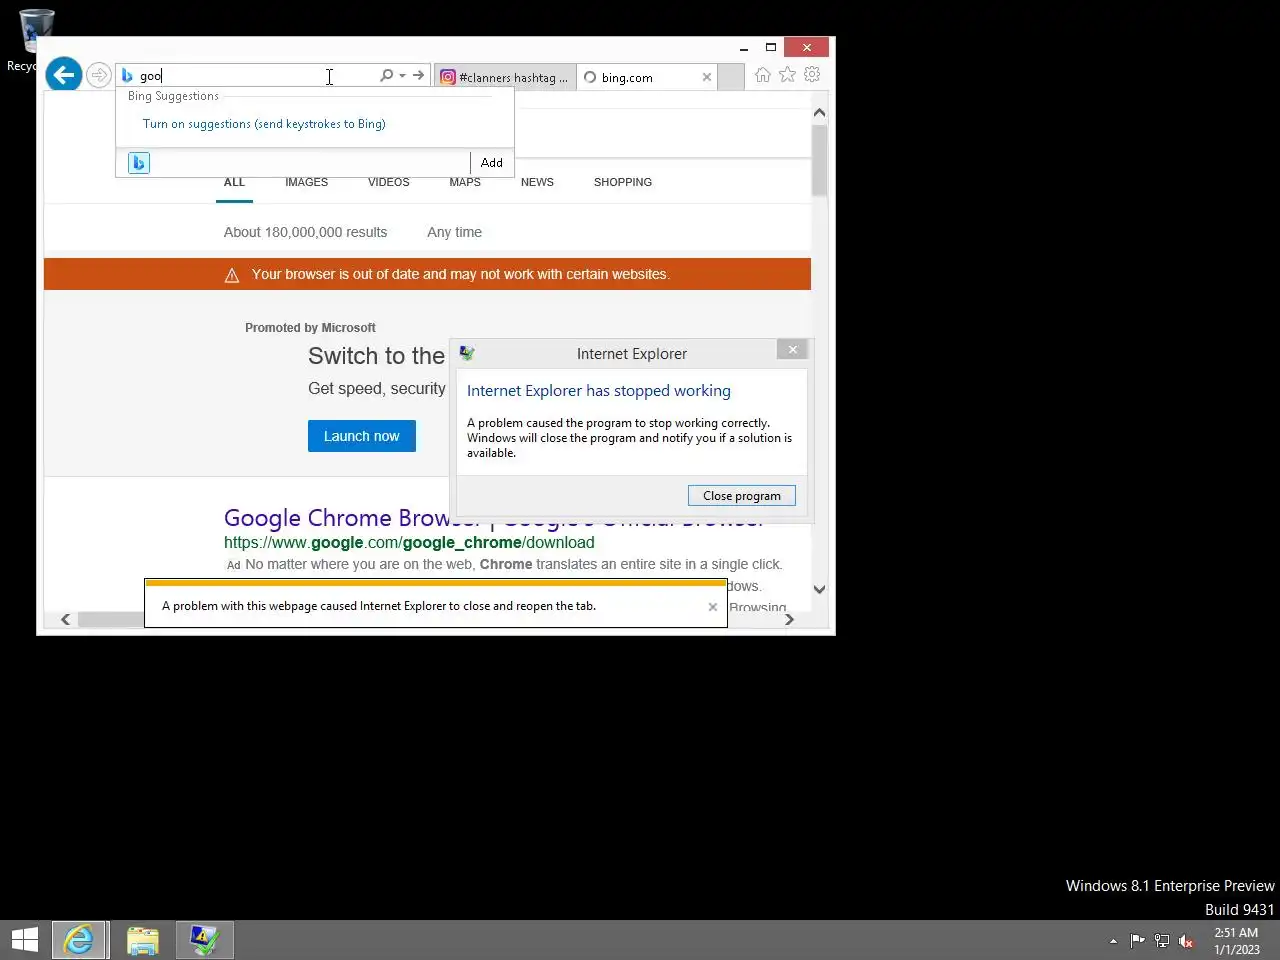Click the Bing logo in the address bar
The height and width of the screenshot is (960, 1280).
tap(127, 75)
